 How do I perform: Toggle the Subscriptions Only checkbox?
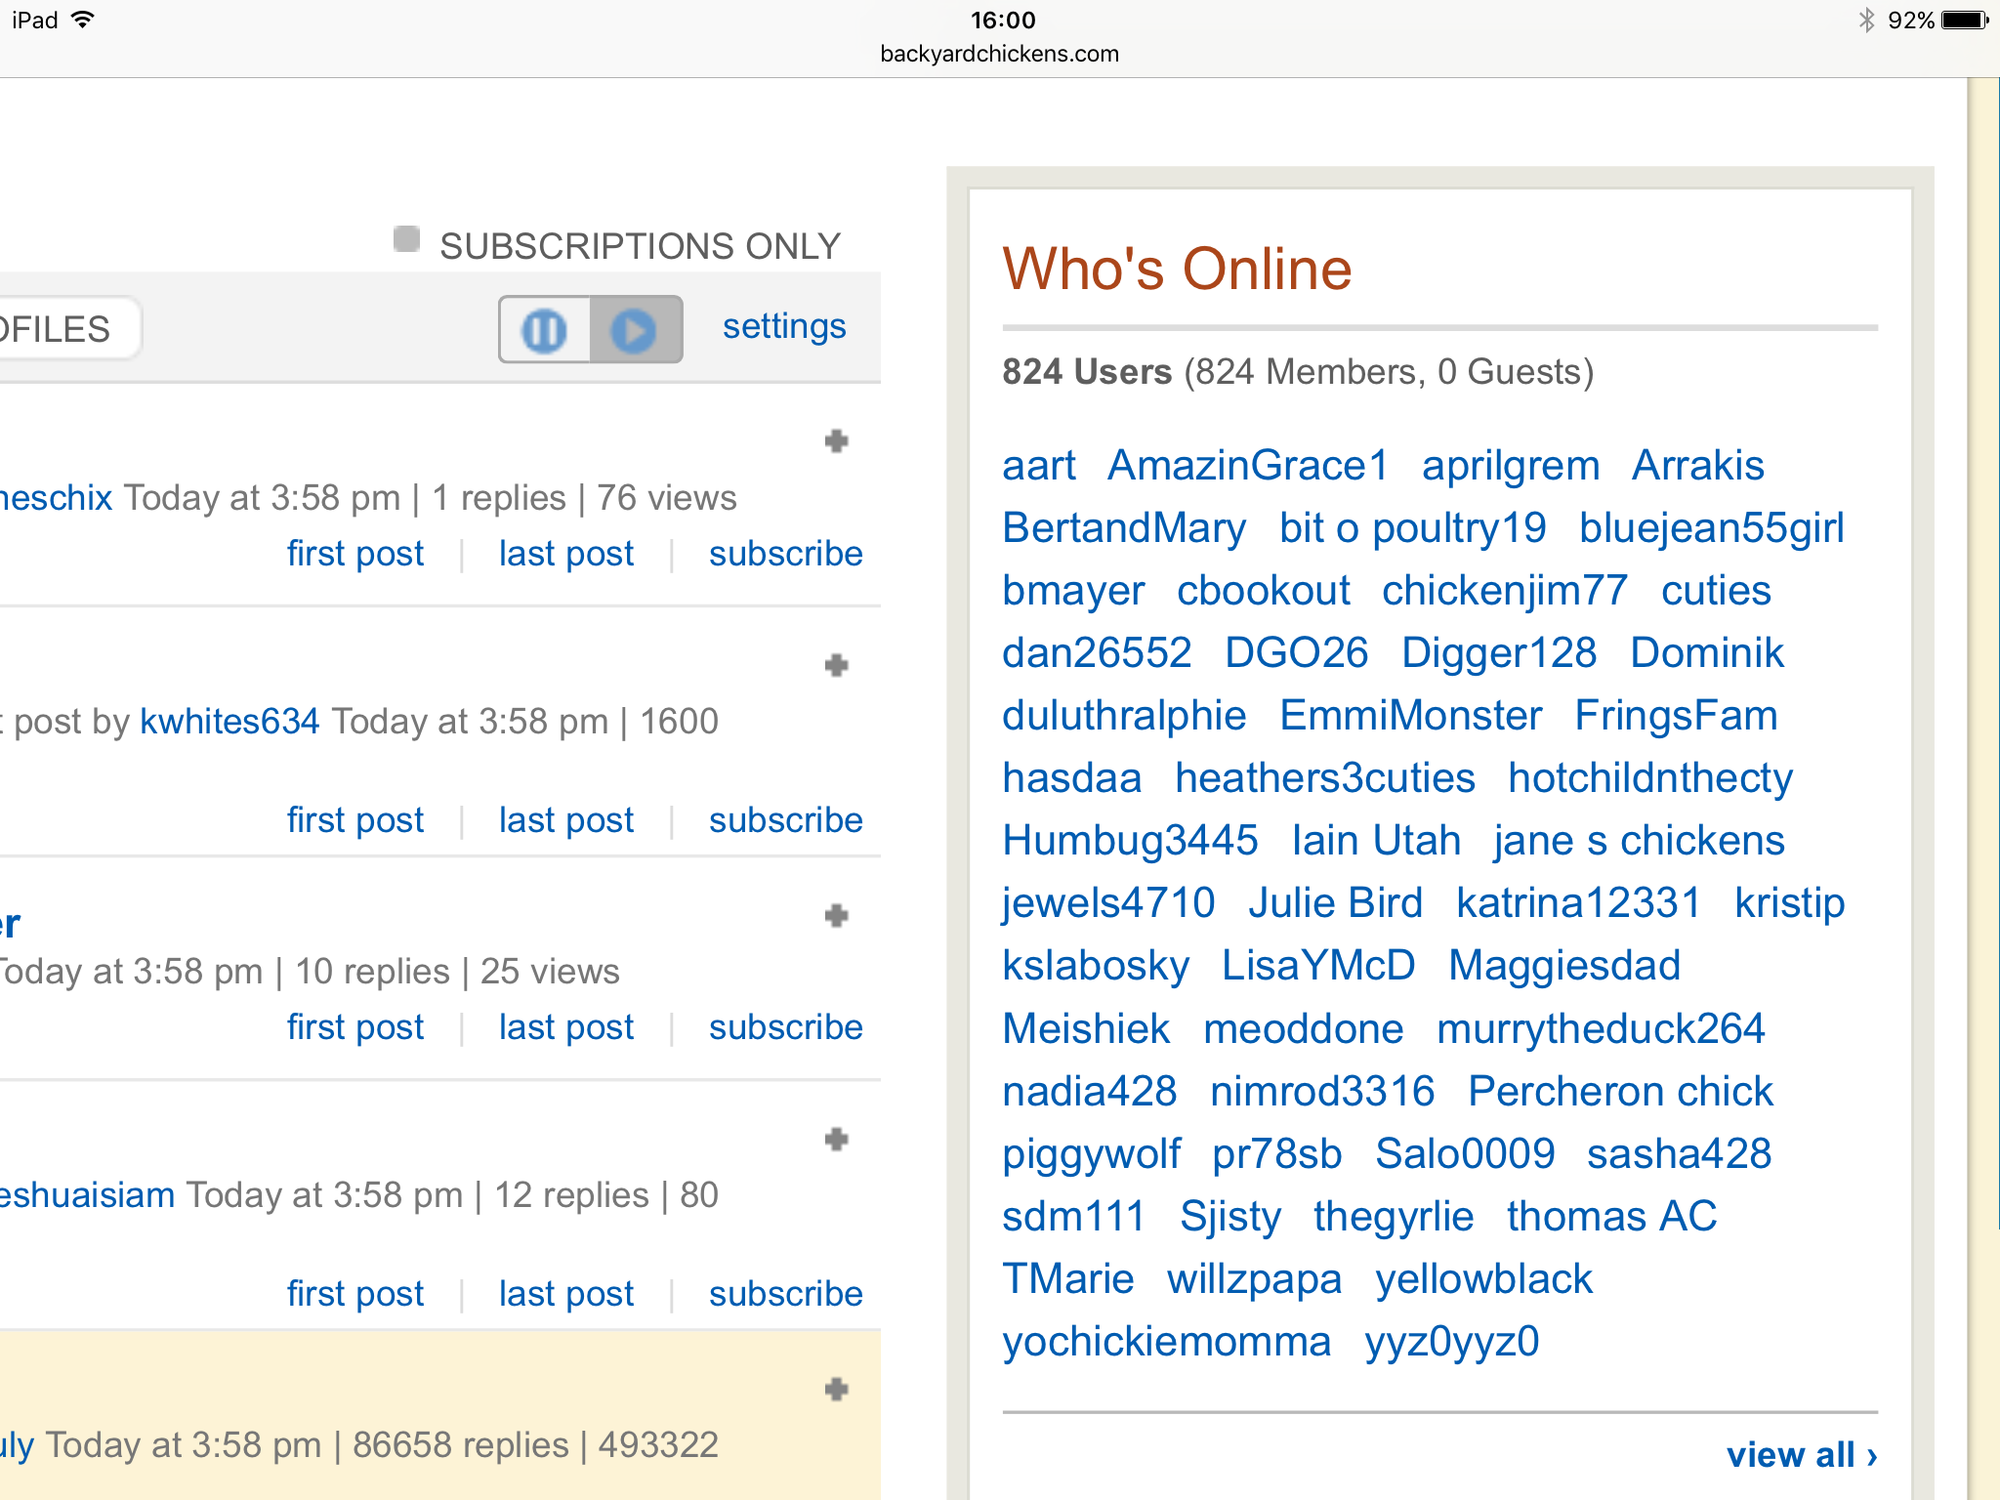click(x=406, y=239)
